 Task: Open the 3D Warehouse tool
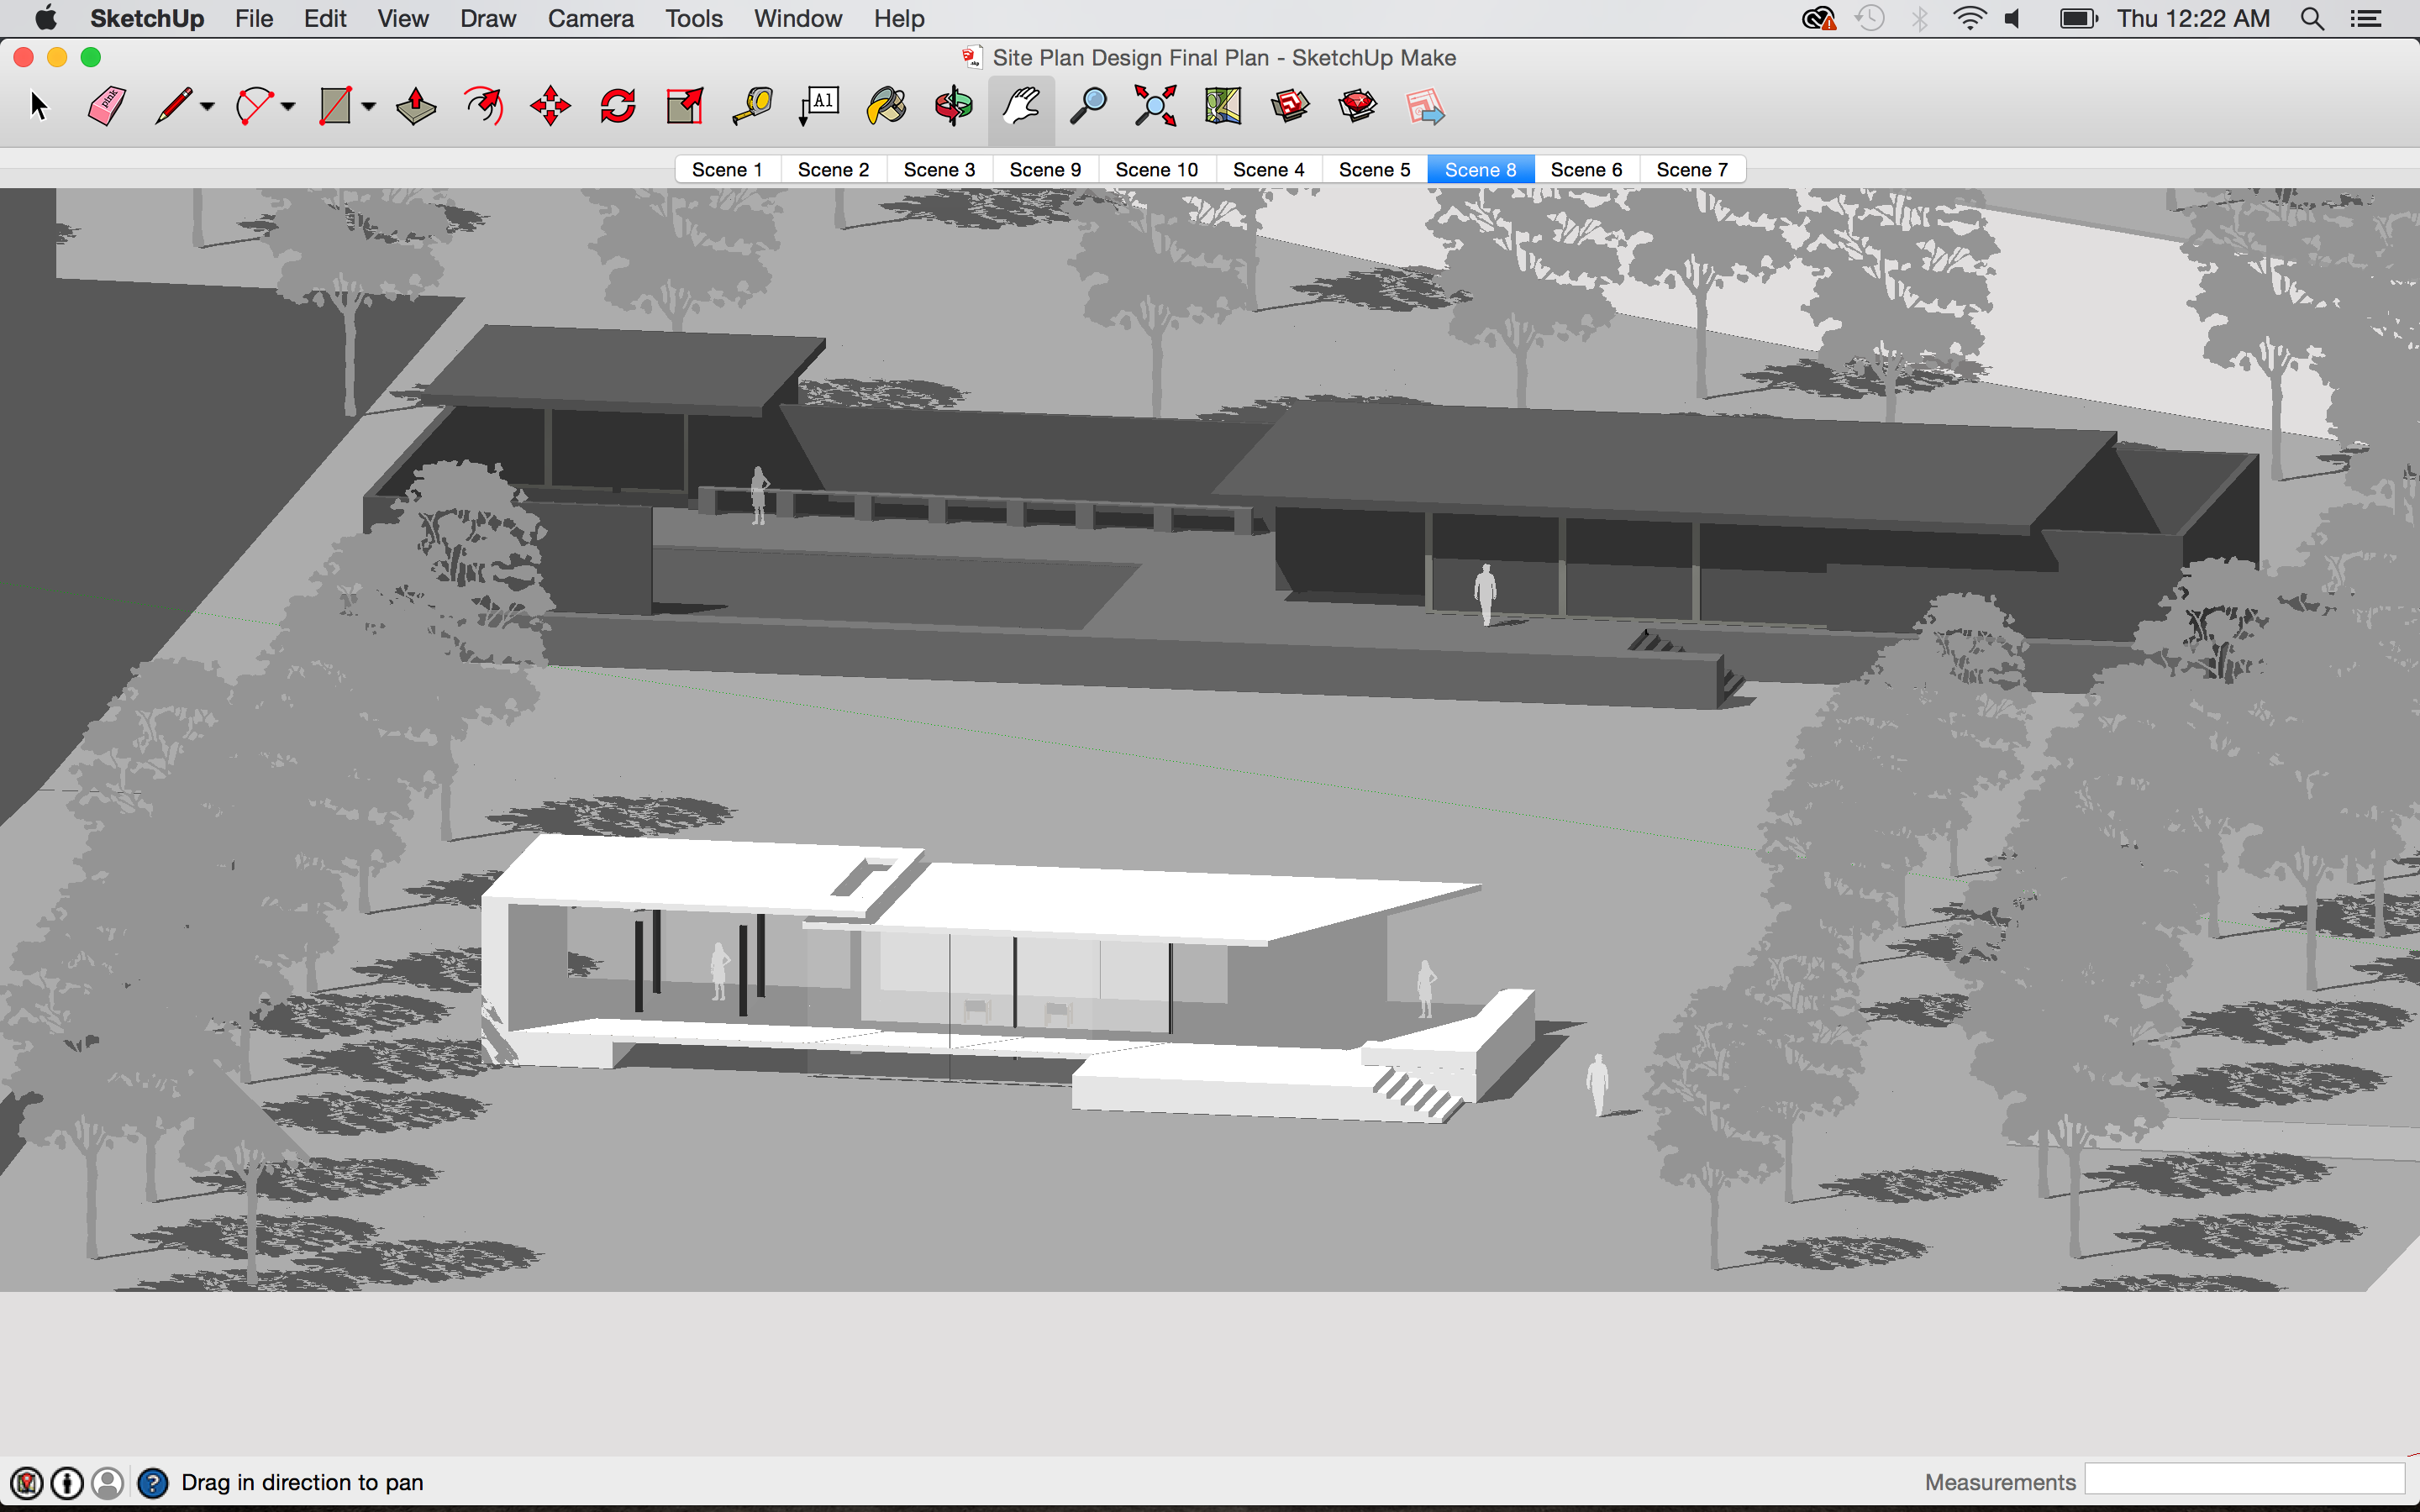(x=1290, y=106)
